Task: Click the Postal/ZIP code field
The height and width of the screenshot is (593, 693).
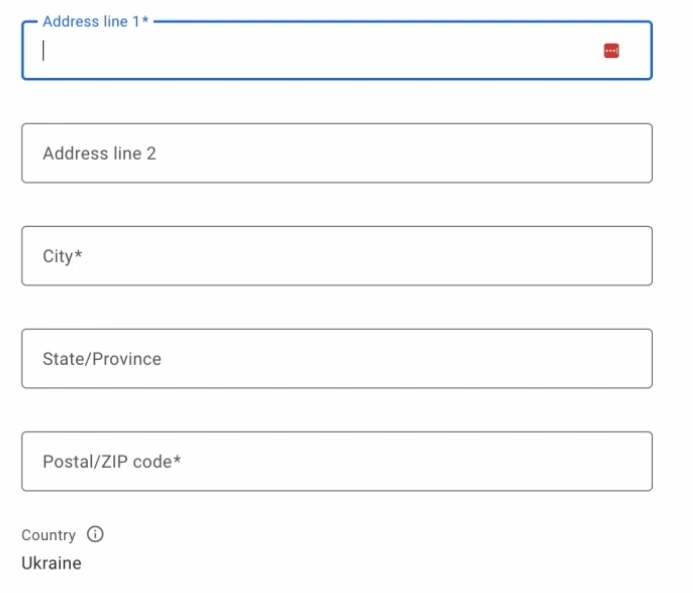Action: coord(336,461)
